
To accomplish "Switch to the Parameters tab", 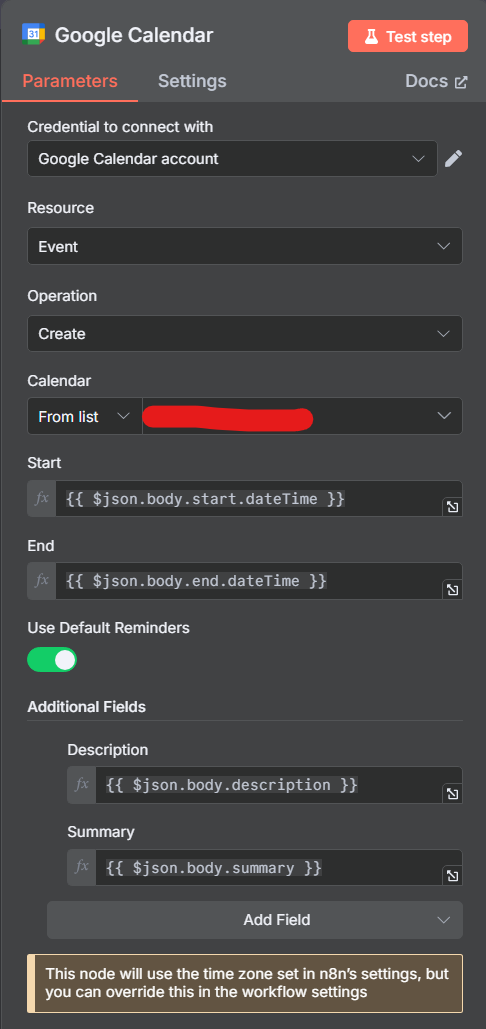I will click(70, 81).
